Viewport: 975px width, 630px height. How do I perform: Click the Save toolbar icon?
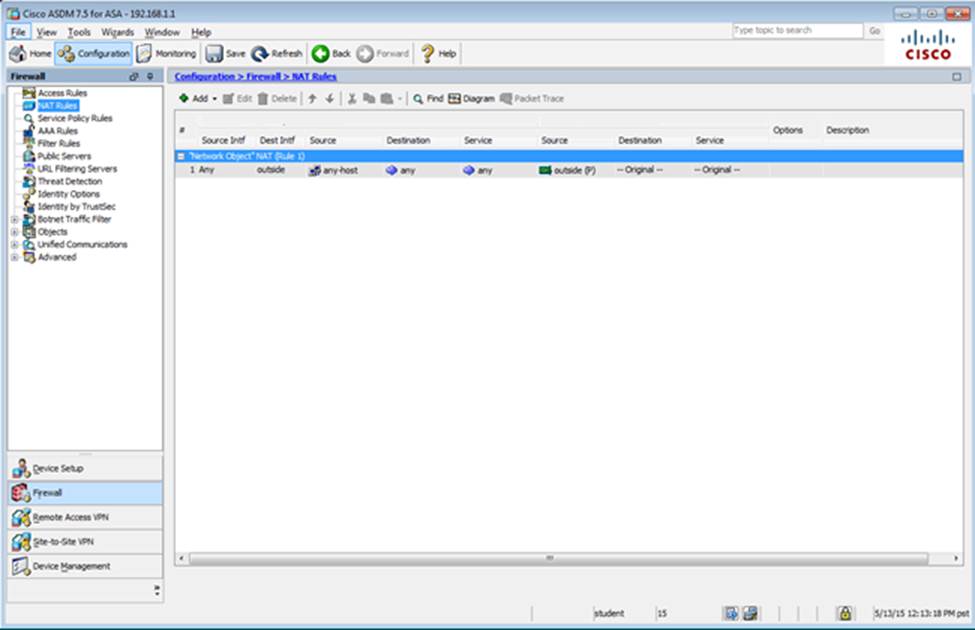(x=214, y=54)
